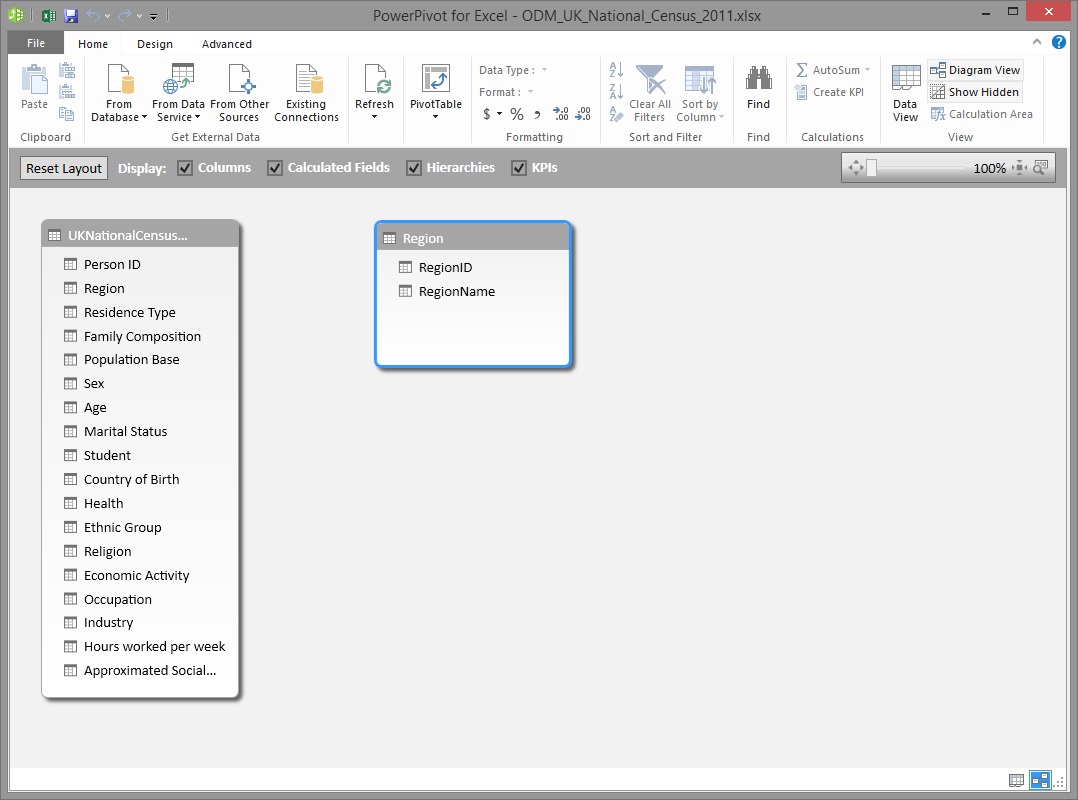The width and height of the screenshot is (1078, 800).
Task: Uncheck the Columns display checkbox
Action: click(x=185, y=168)
